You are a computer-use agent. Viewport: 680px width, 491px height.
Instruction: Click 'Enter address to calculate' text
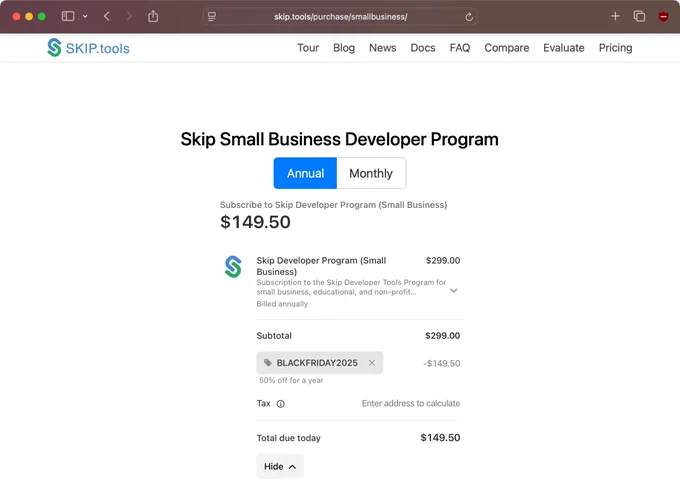coord(411,403)
